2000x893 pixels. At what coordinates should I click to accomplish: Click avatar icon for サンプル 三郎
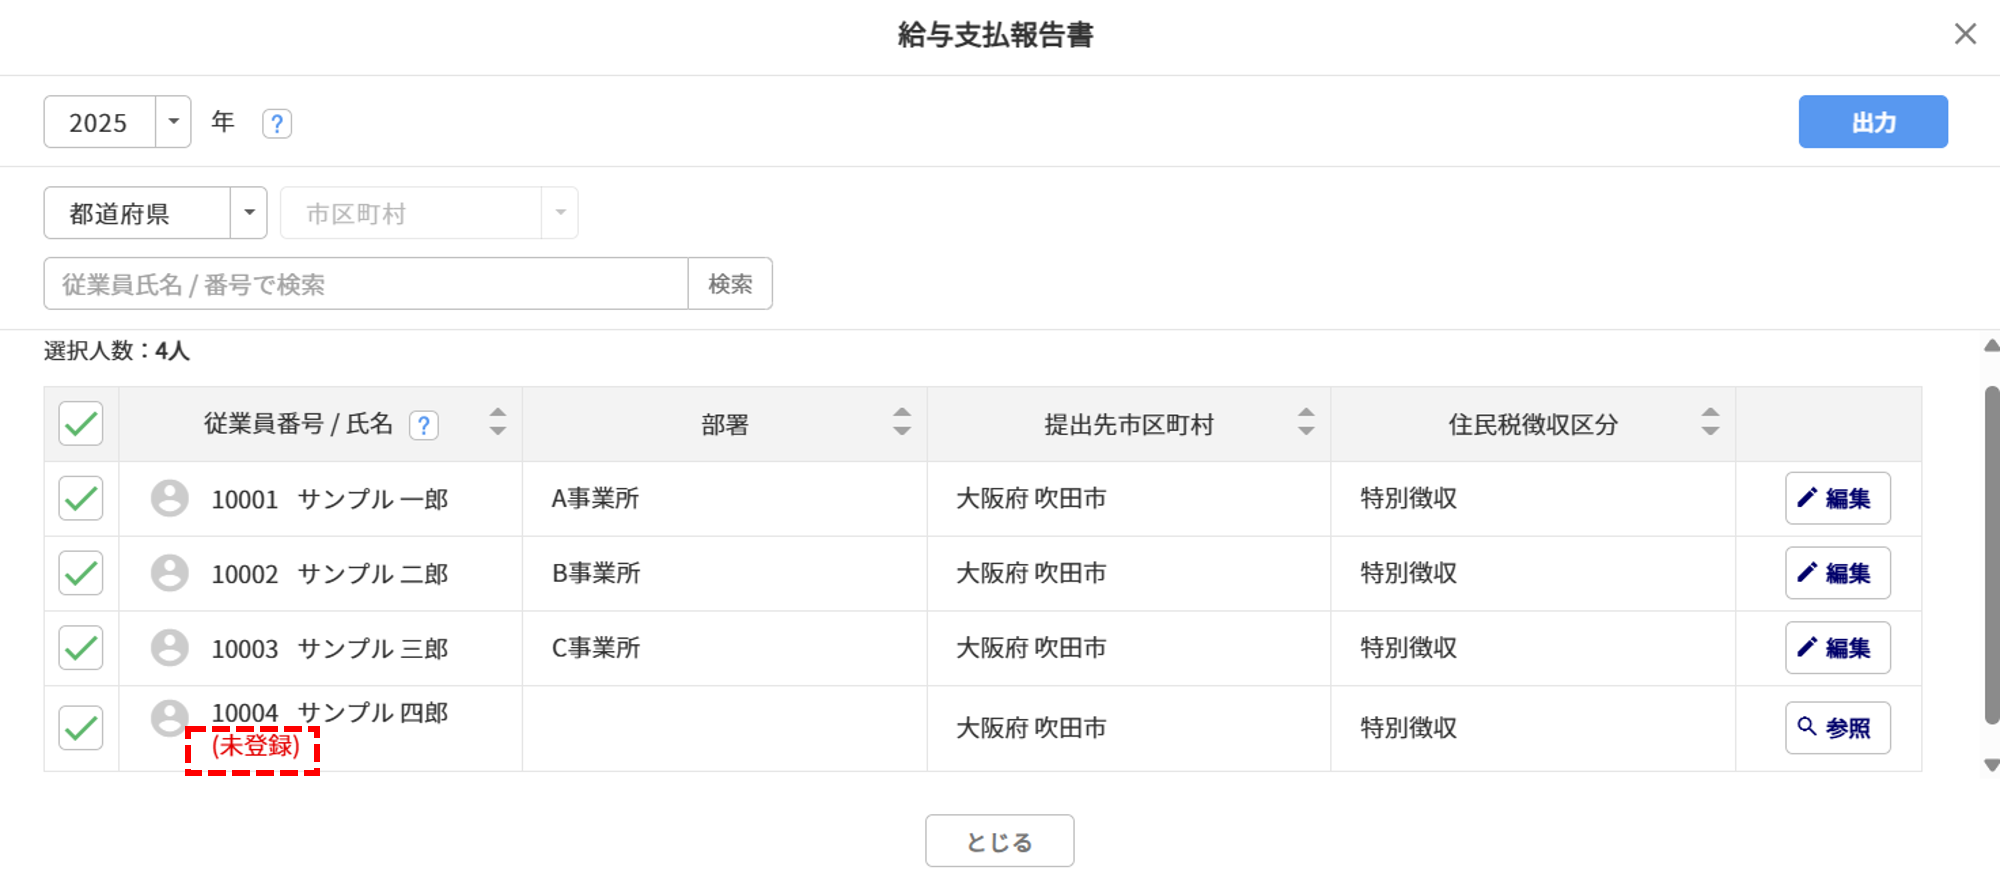tap(170, 648)
